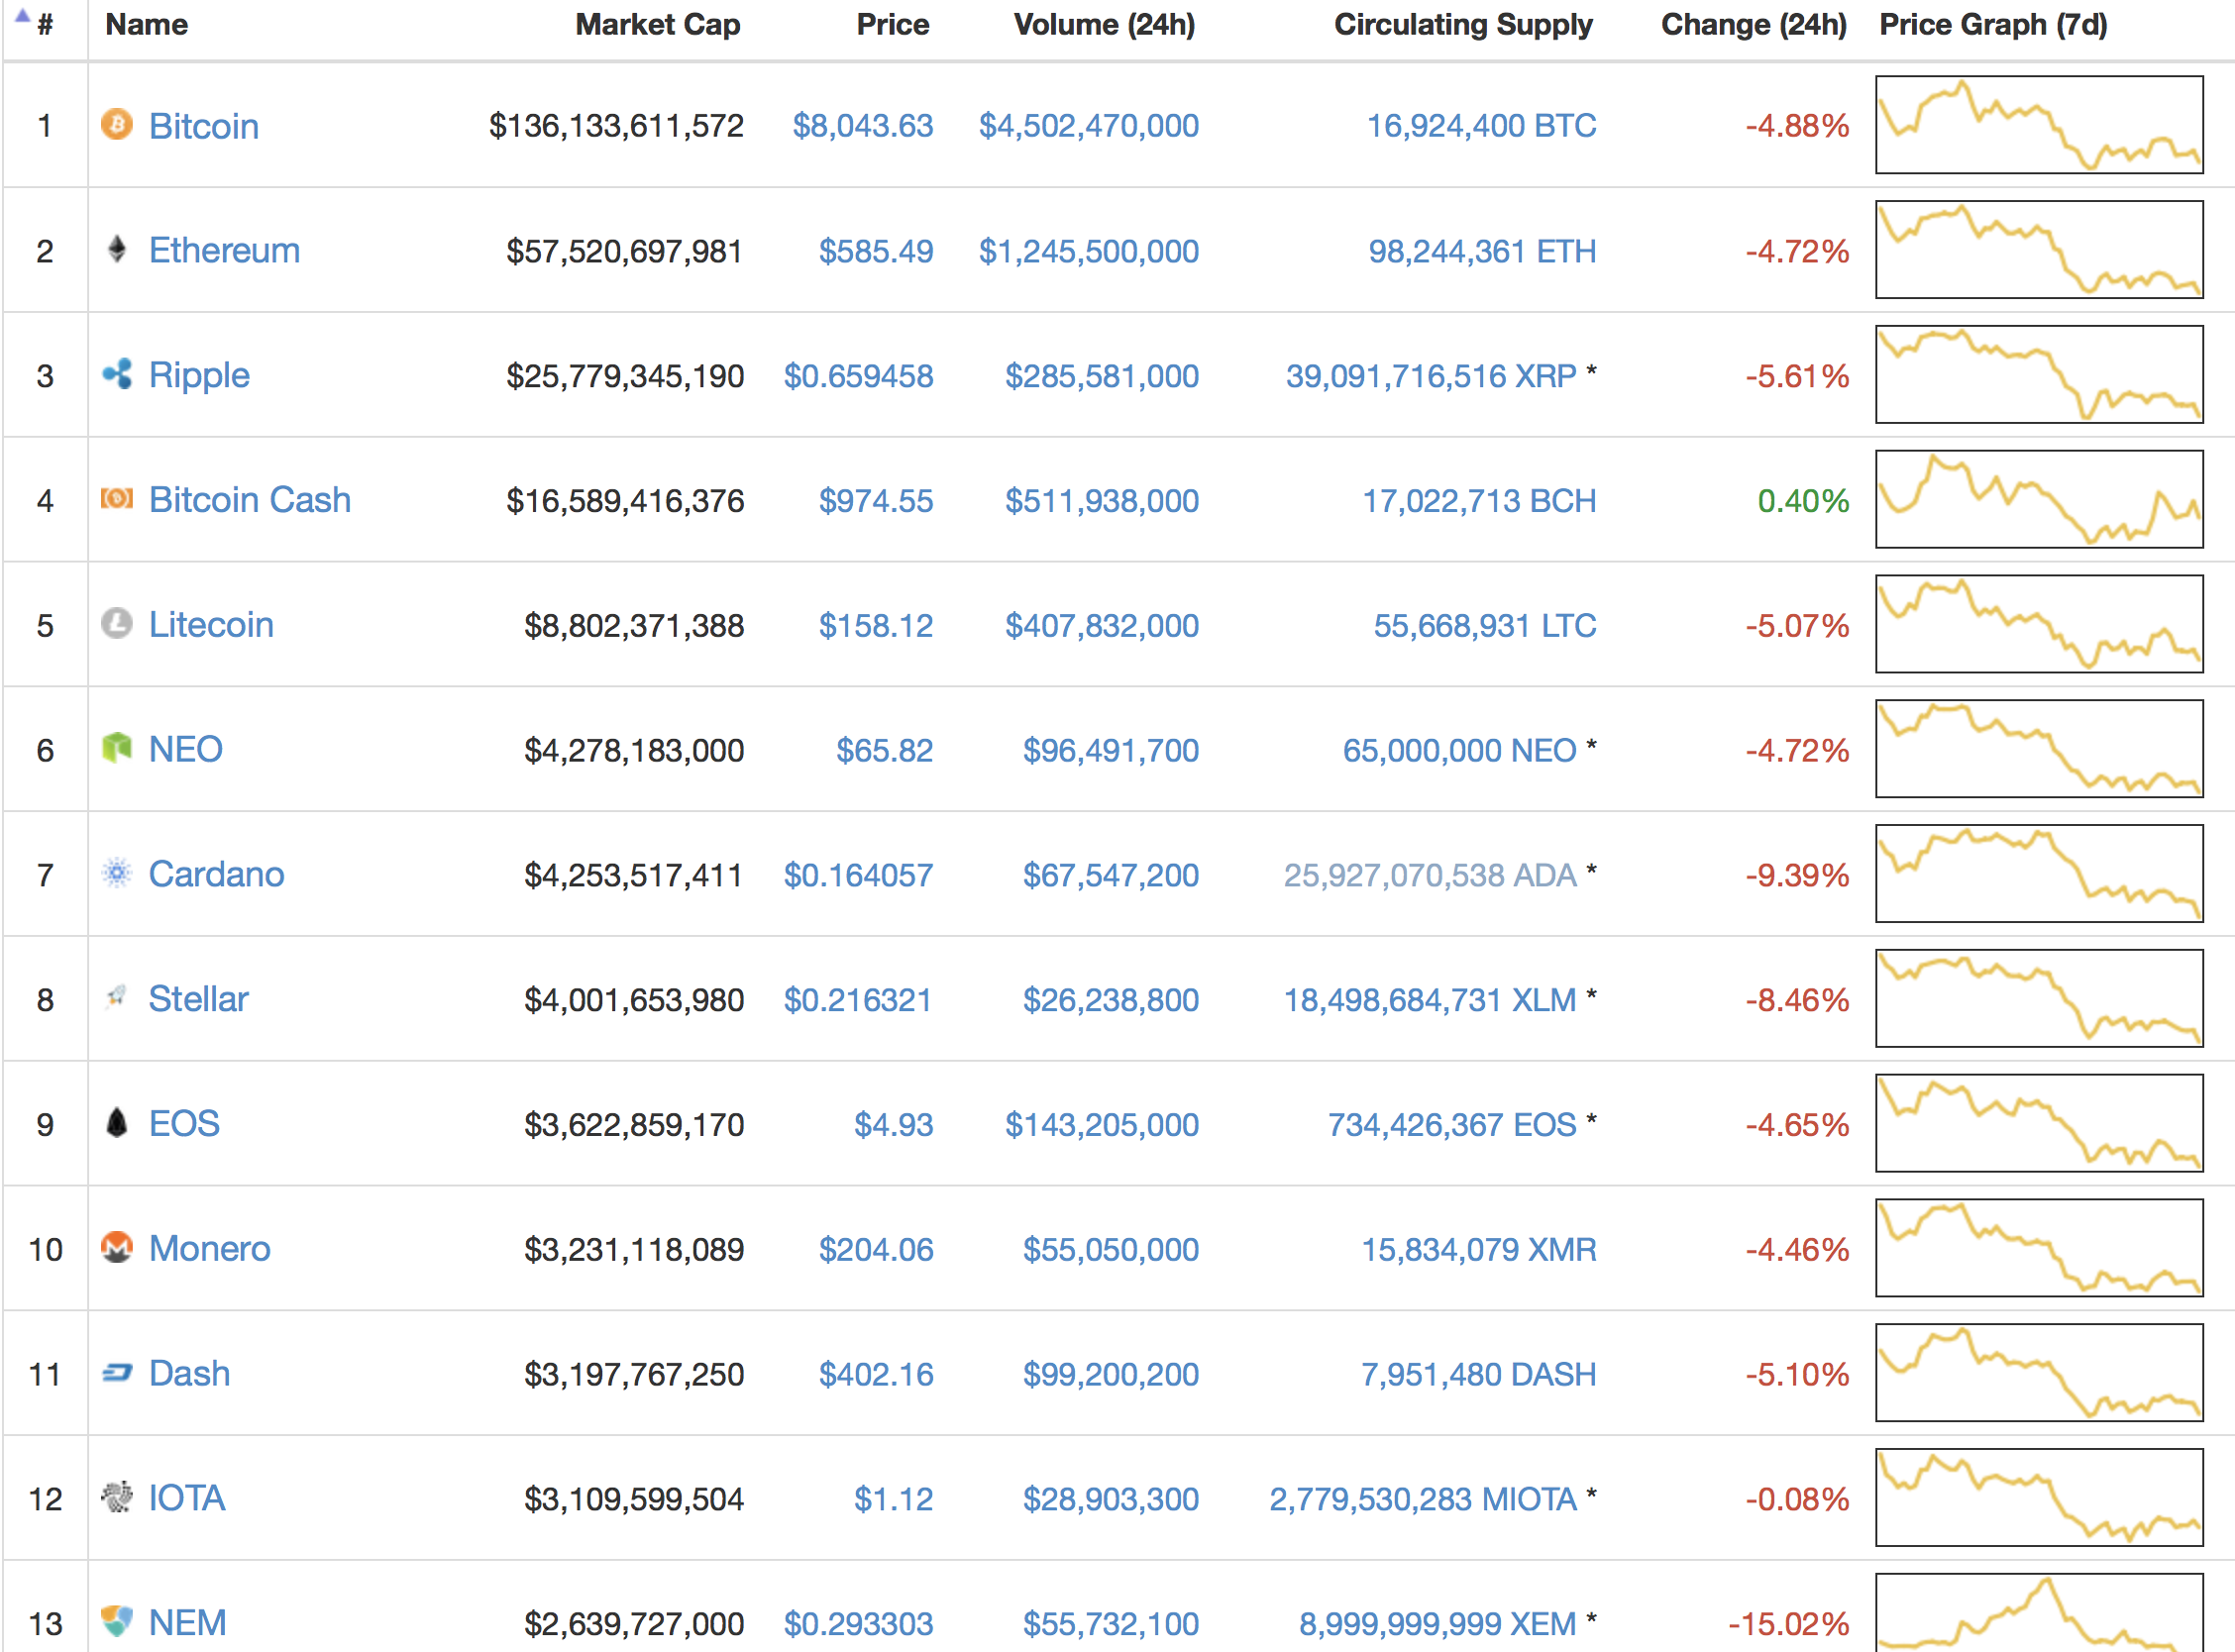The image size is (2235, 1652).
Task: Select NEM change value -15.02%
Action: click(1789, 1624)
